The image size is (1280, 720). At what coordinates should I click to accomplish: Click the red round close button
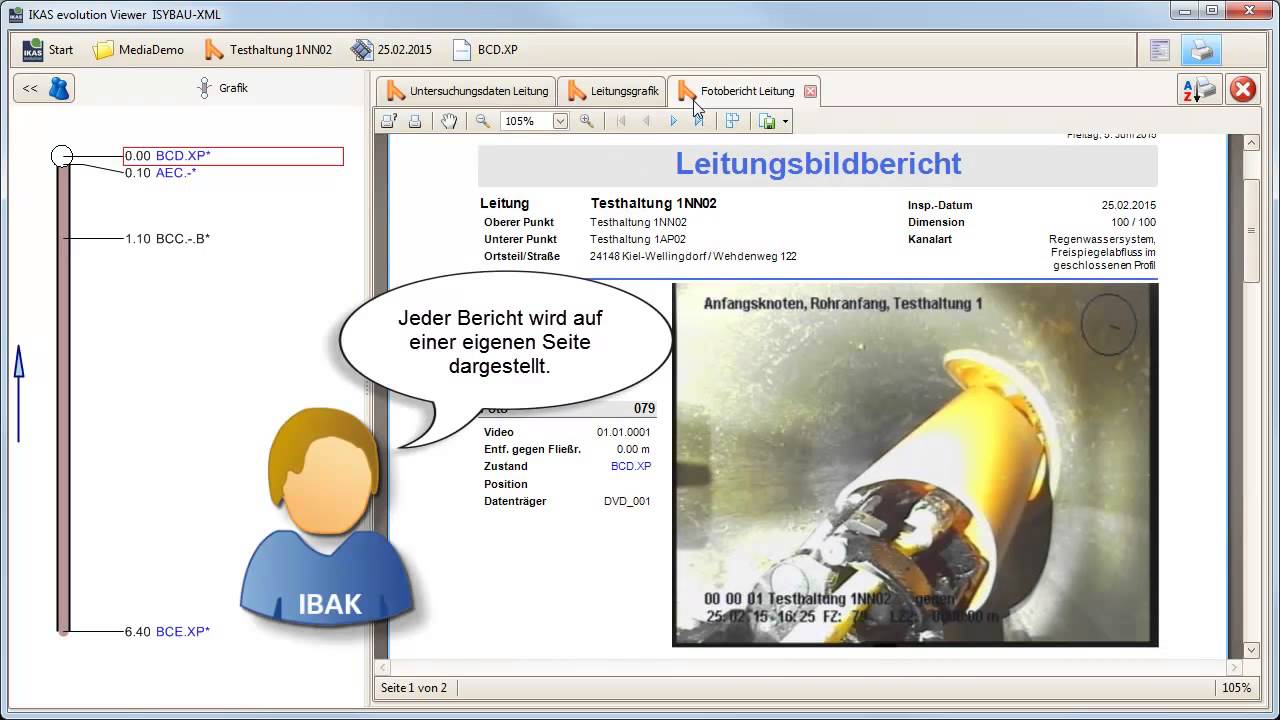(1243, 89)
